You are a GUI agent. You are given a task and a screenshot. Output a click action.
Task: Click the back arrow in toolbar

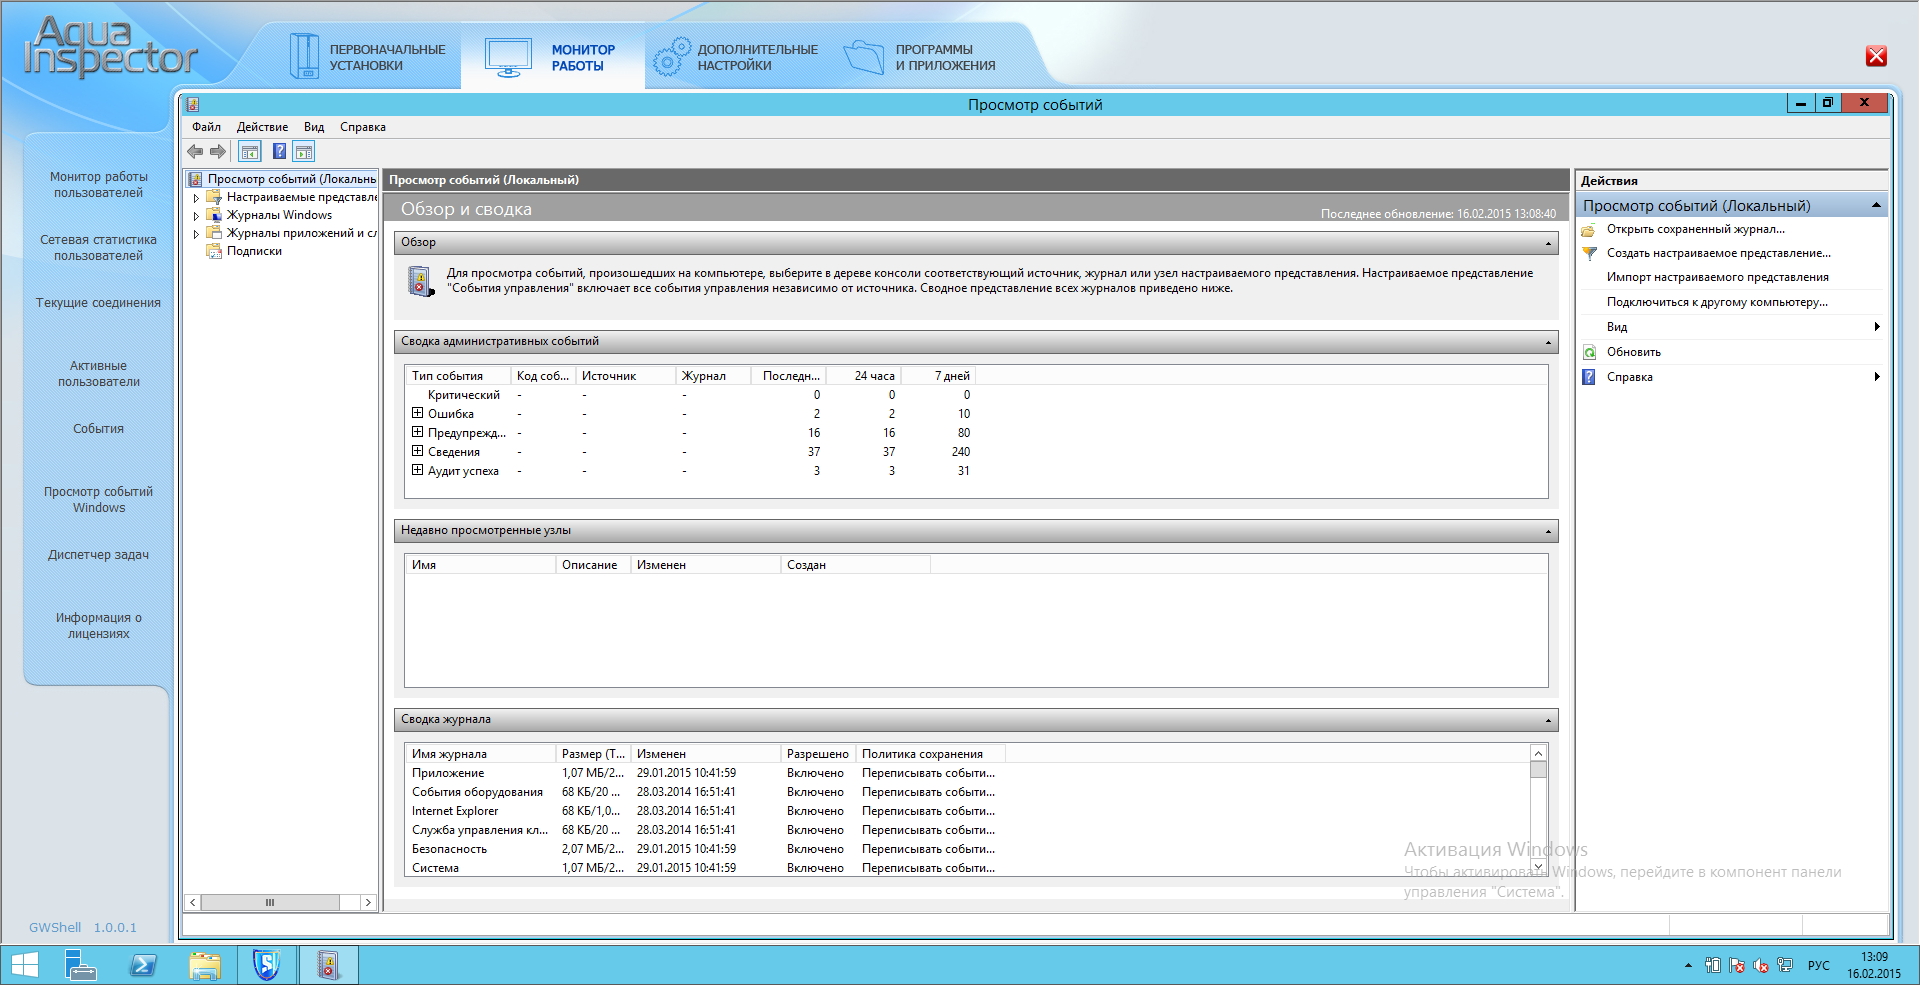tap(195, 152)
